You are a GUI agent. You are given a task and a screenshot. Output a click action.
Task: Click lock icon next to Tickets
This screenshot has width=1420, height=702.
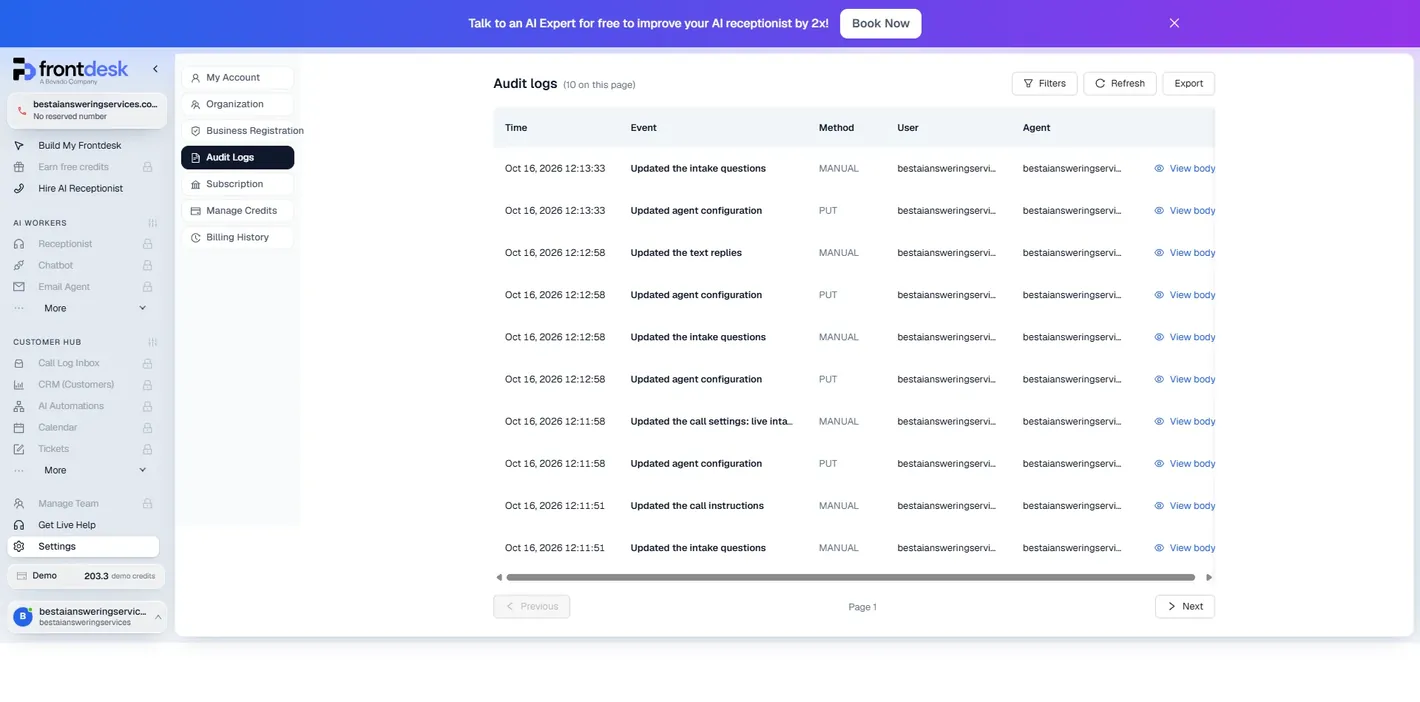pos(148,449)
